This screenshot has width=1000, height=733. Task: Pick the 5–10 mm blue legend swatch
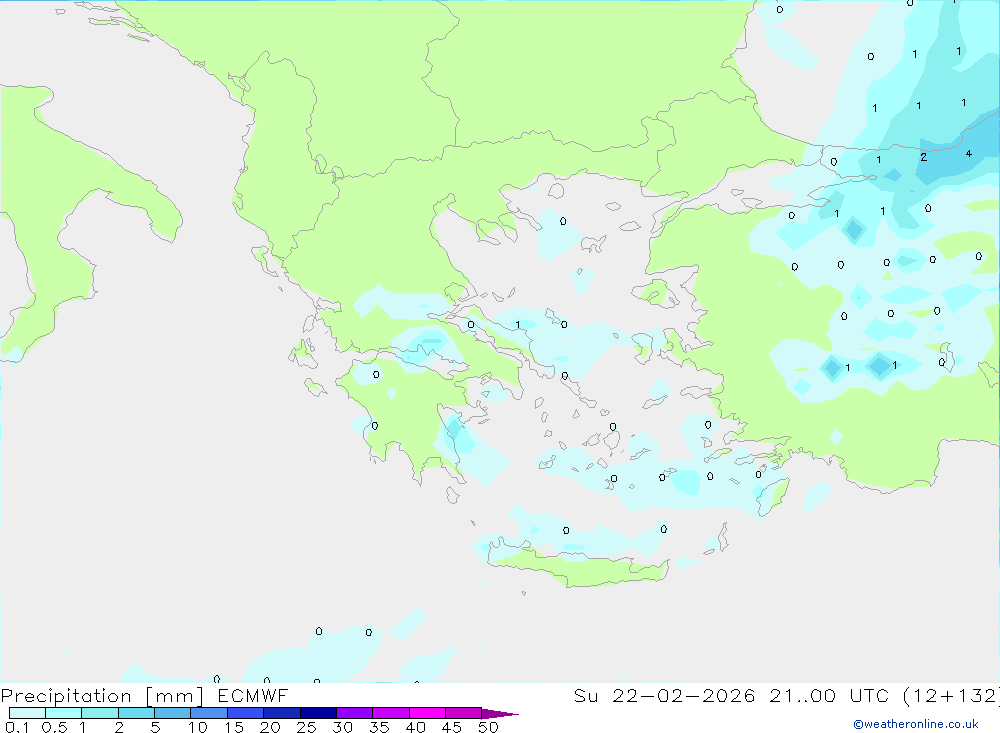(173, 713)
